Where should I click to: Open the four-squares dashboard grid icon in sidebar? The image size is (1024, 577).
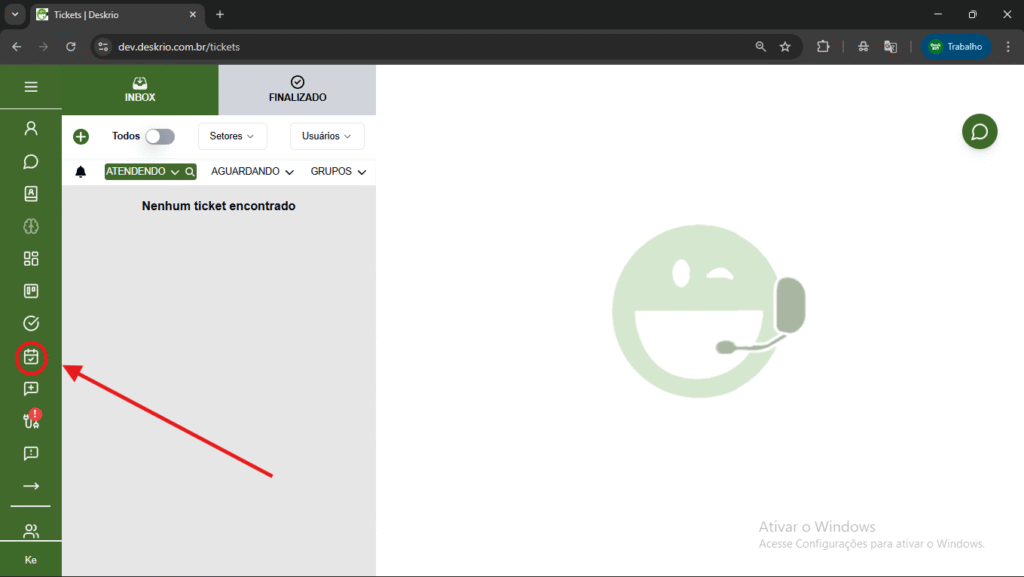pos(31,259)
